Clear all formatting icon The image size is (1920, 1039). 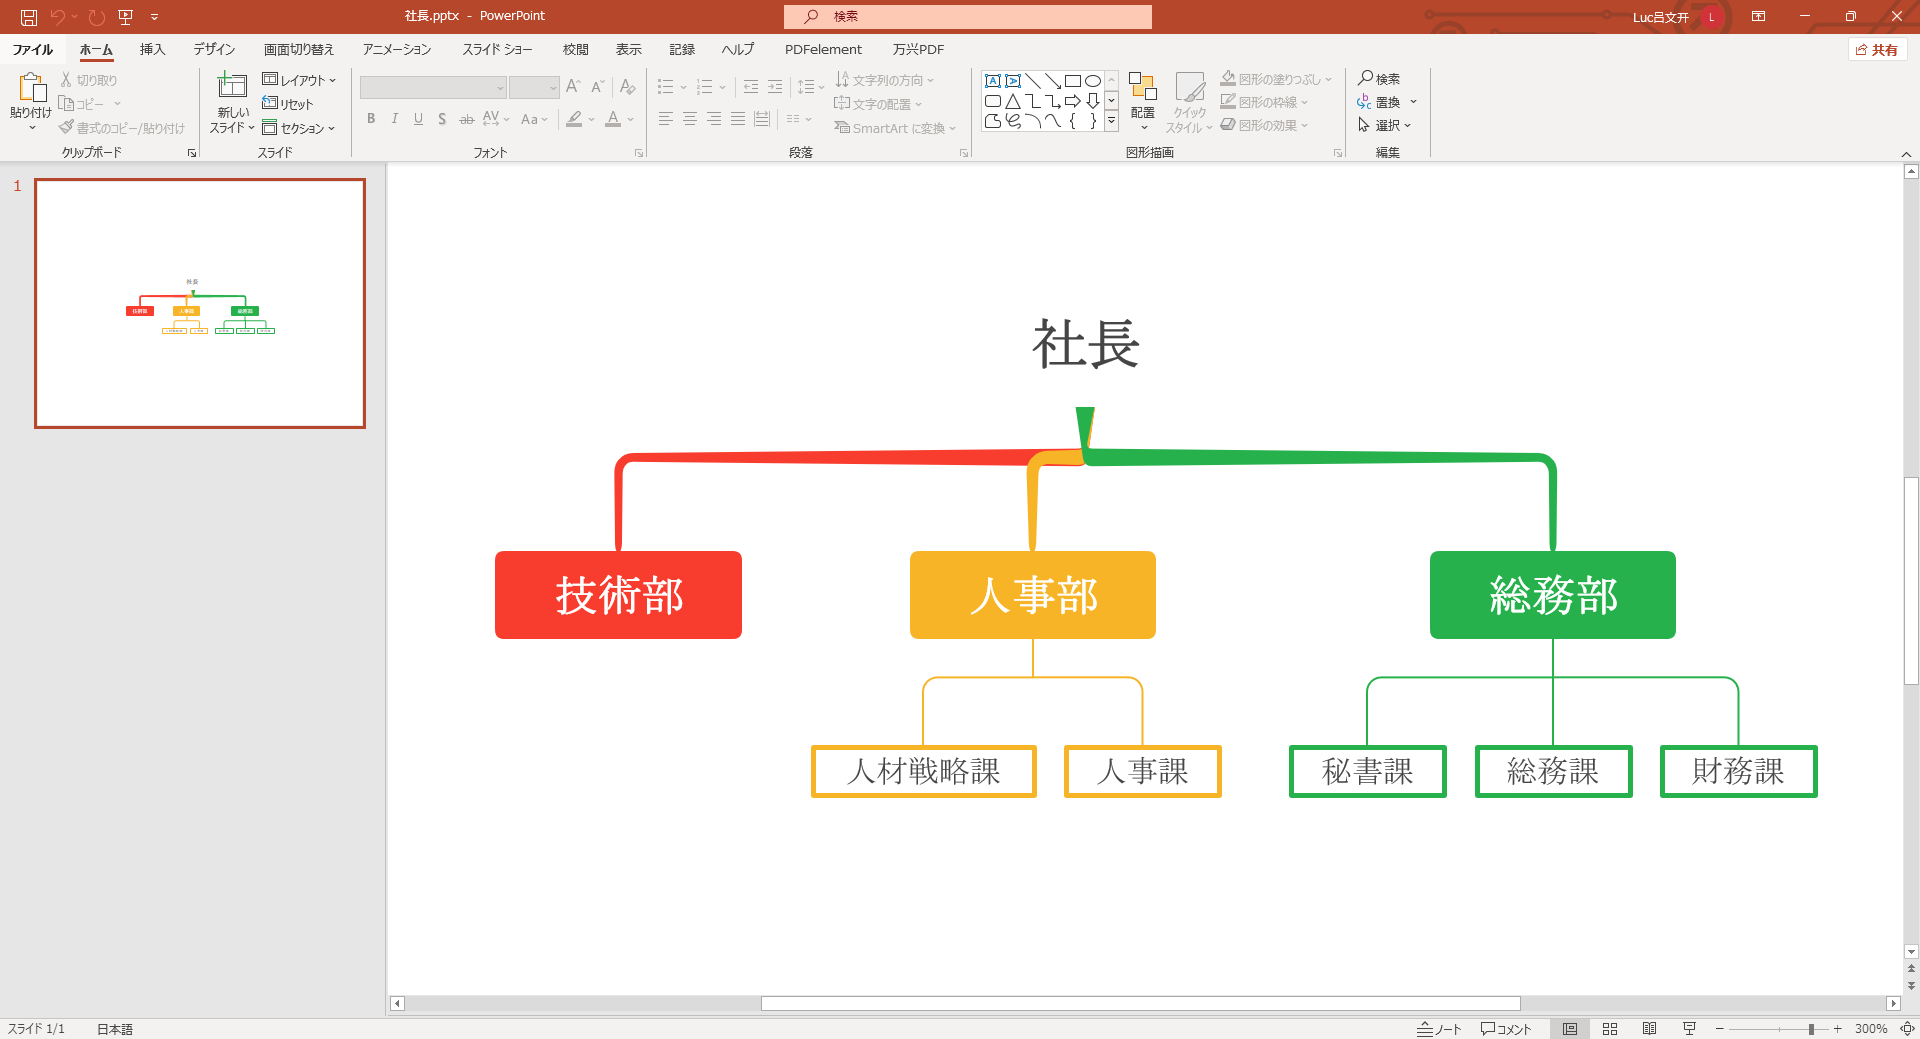click(x=627, y=87)
